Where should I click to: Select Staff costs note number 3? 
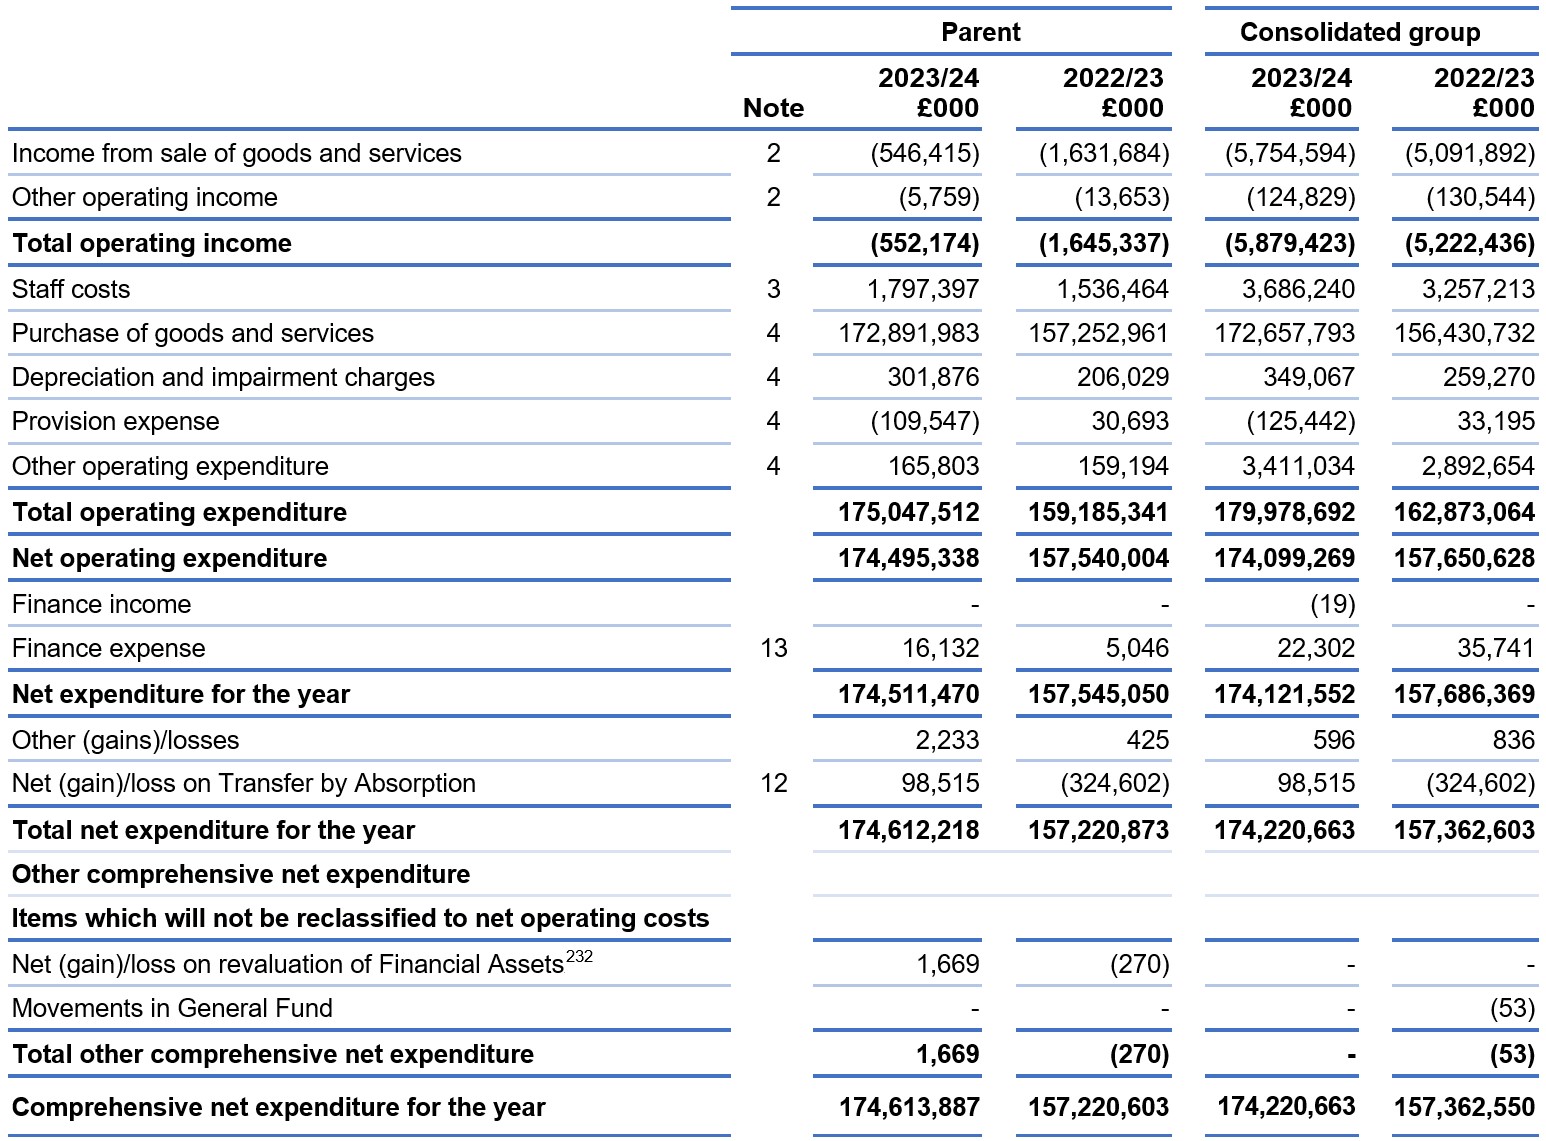point(773,289)
